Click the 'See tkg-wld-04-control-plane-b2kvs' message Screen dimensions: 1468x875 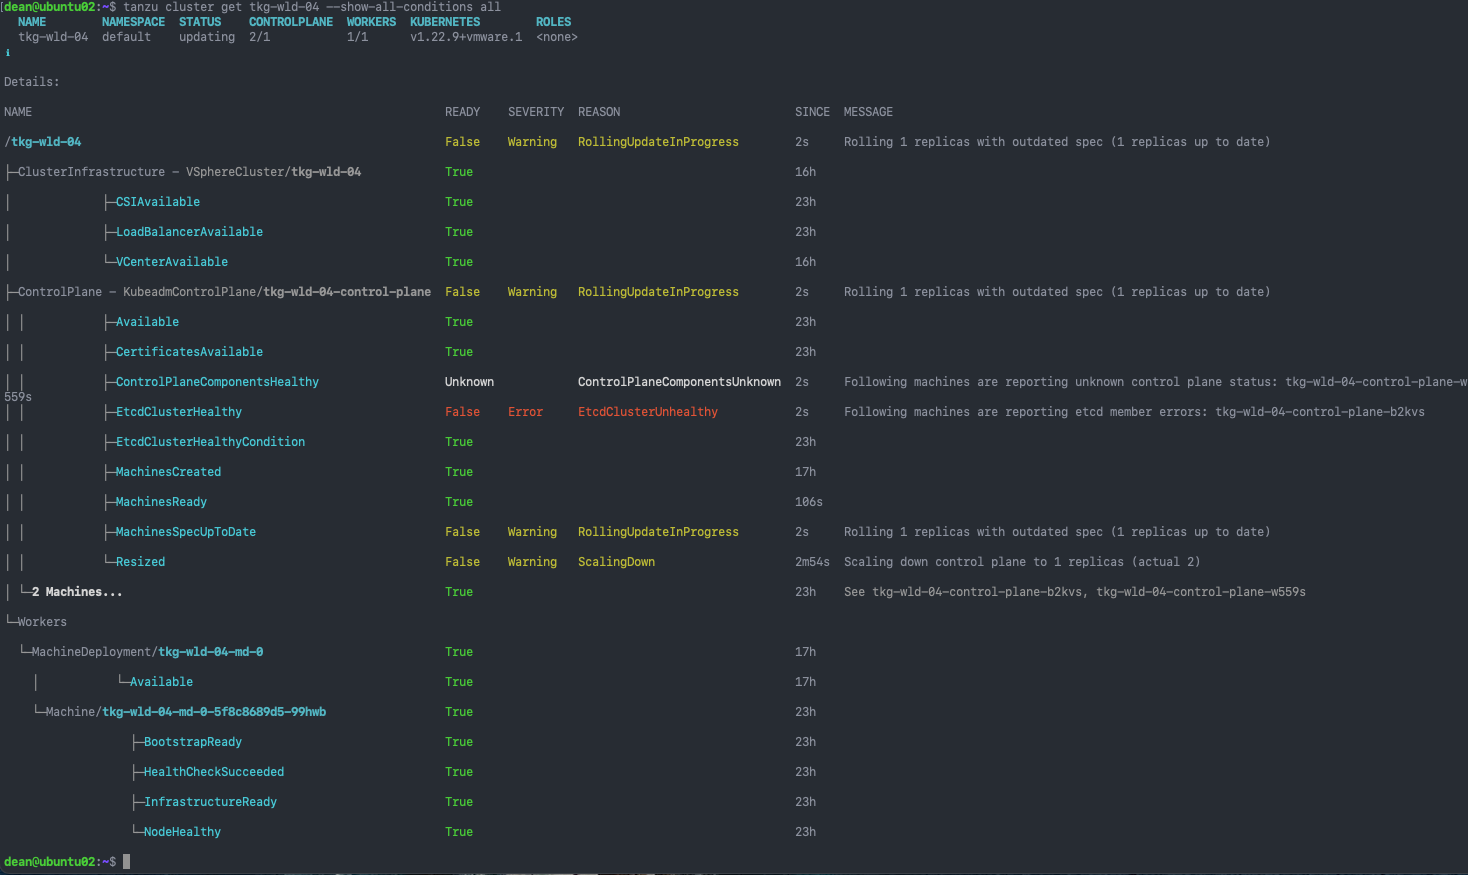(x=1075, y=592)
